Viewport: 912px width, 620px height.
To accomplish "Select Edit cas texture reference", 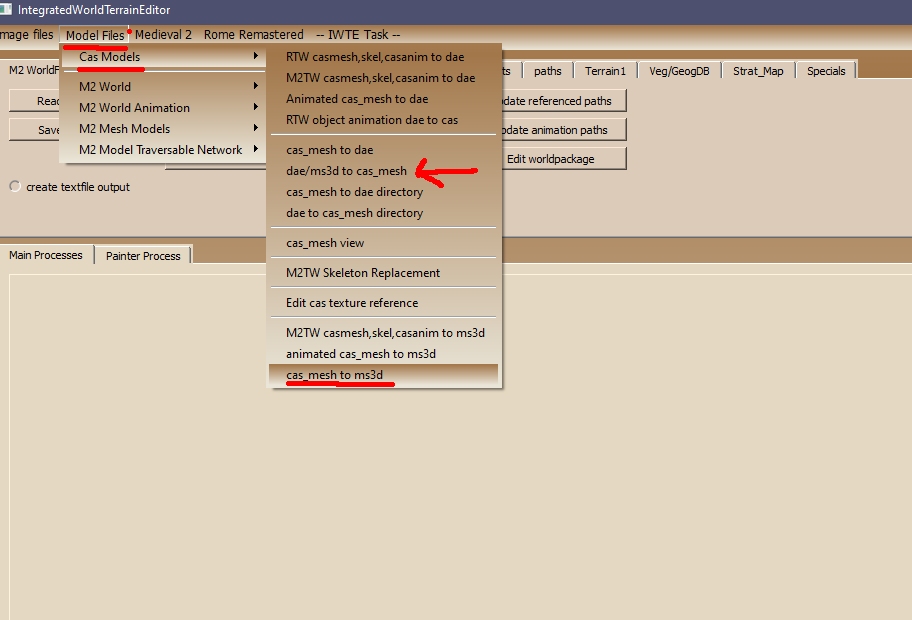I will [x=383, y=303].
